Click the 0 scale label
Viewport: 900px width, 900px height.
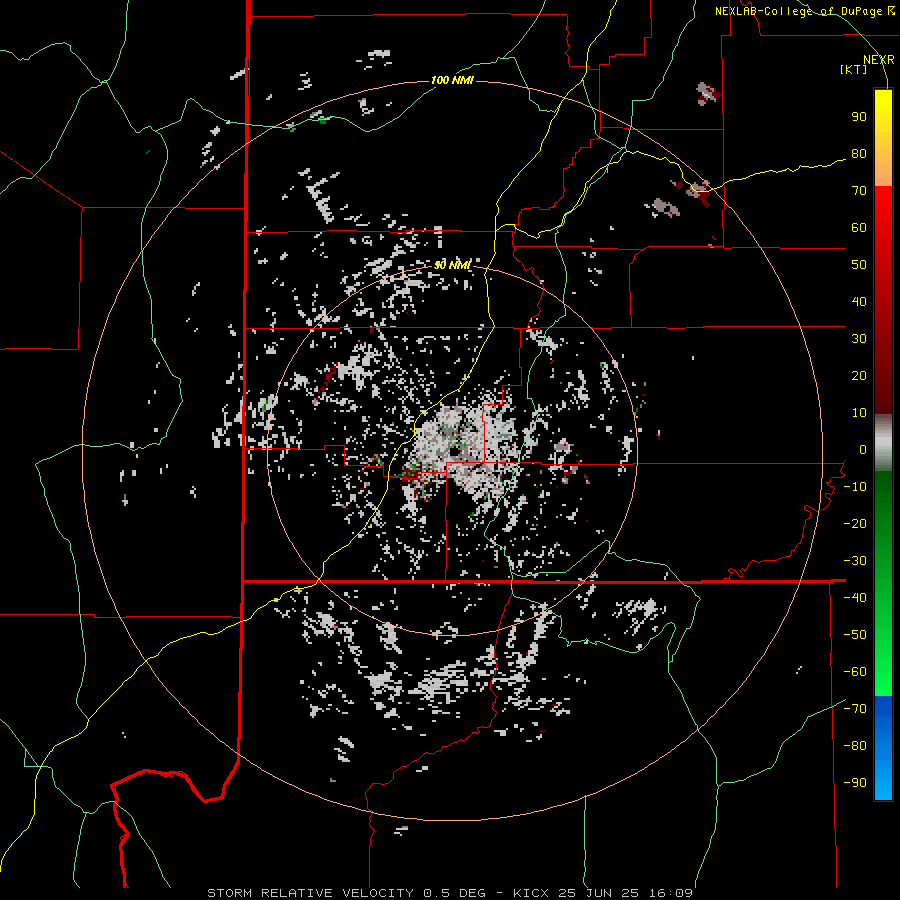tap(863, 449)
